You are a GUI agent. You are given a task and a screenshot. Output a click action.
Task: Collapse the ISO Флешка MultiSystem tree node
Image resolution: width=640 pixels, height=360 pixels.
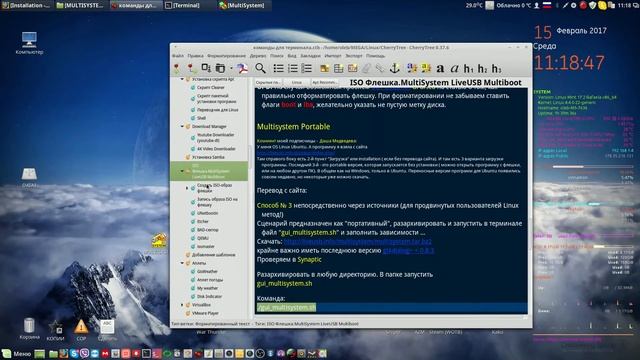[182, 171]
